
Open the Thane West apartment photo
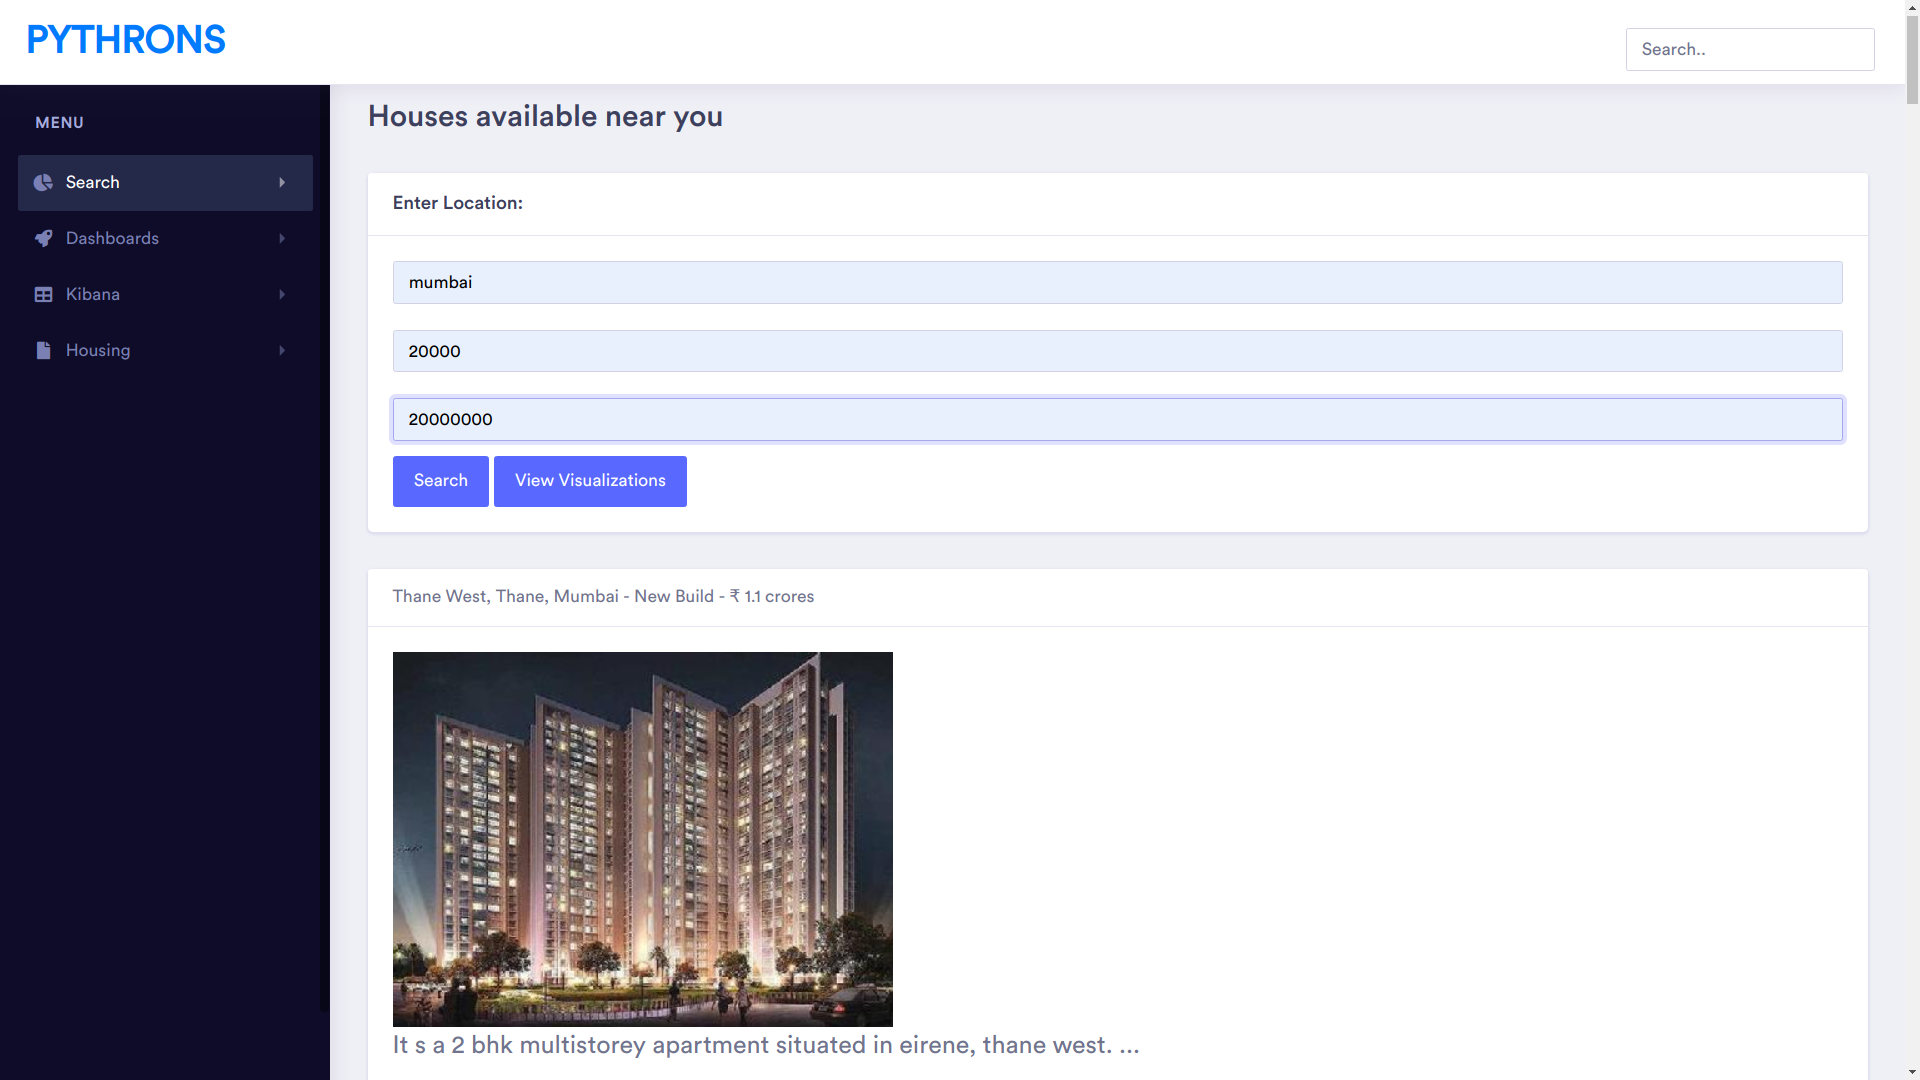tap(642, 839)
